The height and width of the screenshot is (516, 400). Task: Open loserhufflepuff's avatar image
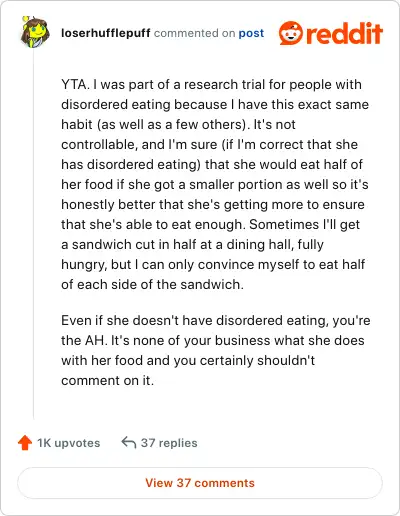35,32
